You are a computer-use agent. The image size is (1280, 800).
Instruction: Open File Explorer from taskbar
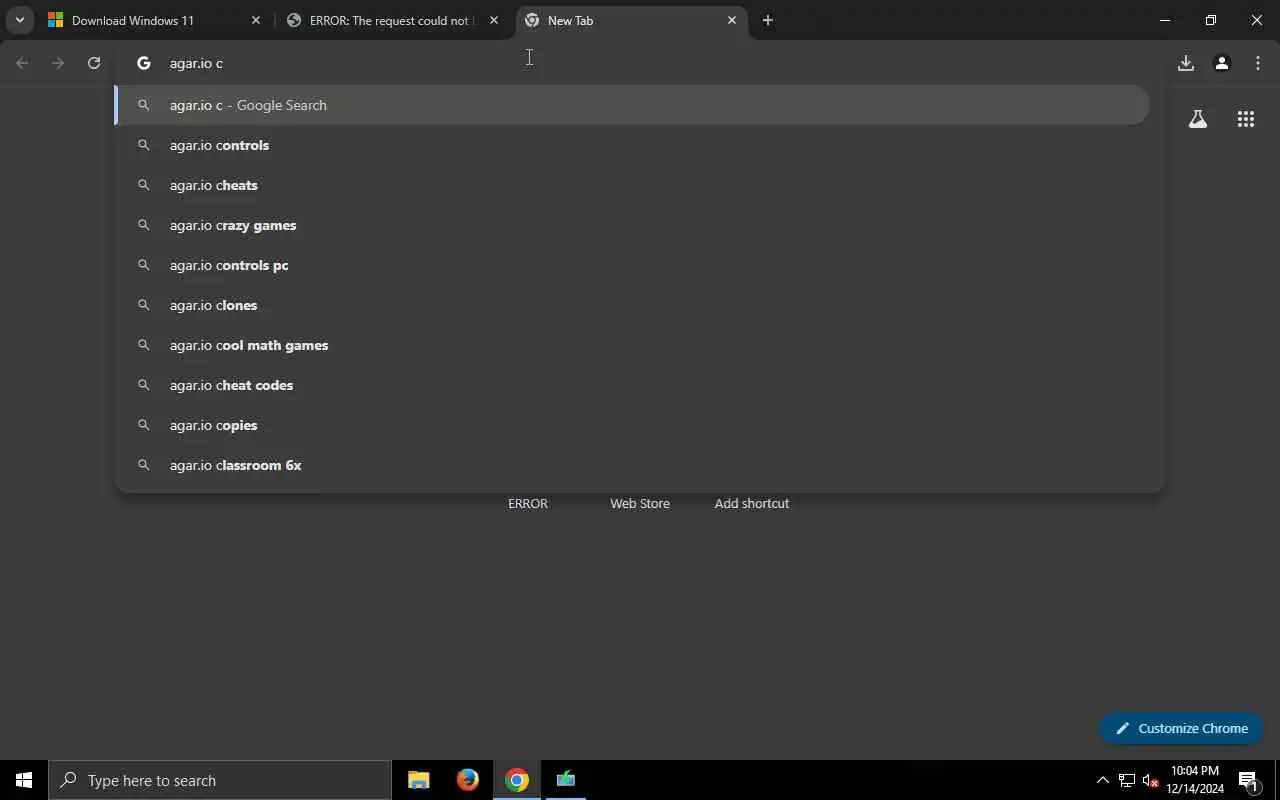[x=418, y=780]
